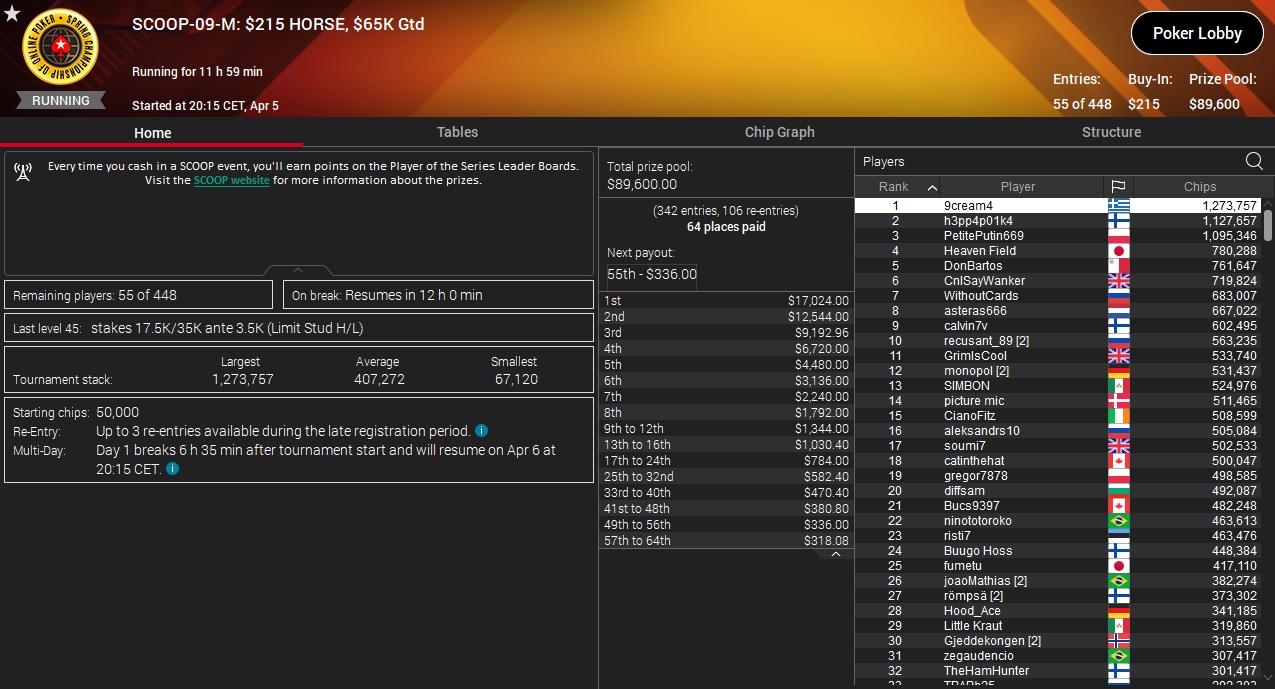Select player row asteras666
Viewport: 1275px width, 689px height.
click(1058, 311)
